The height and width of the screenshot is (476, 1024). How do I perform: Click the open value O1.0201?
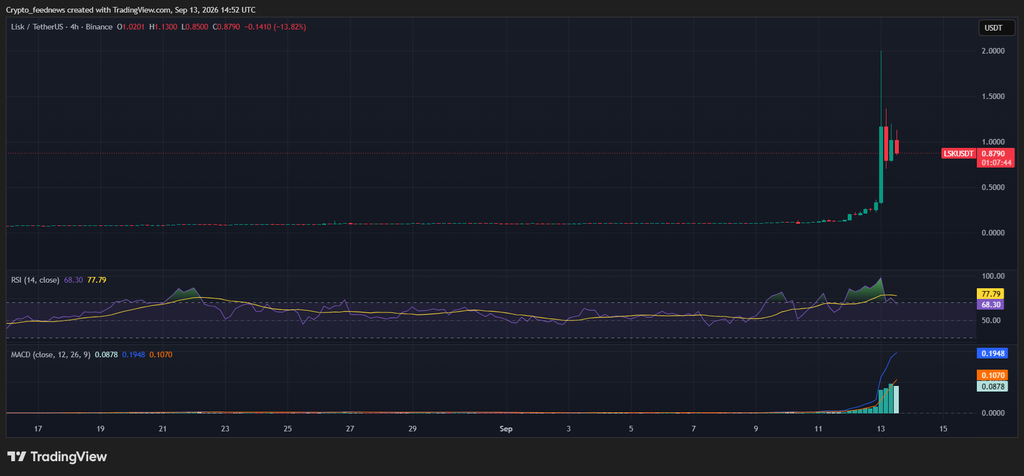tap(131, 27)
